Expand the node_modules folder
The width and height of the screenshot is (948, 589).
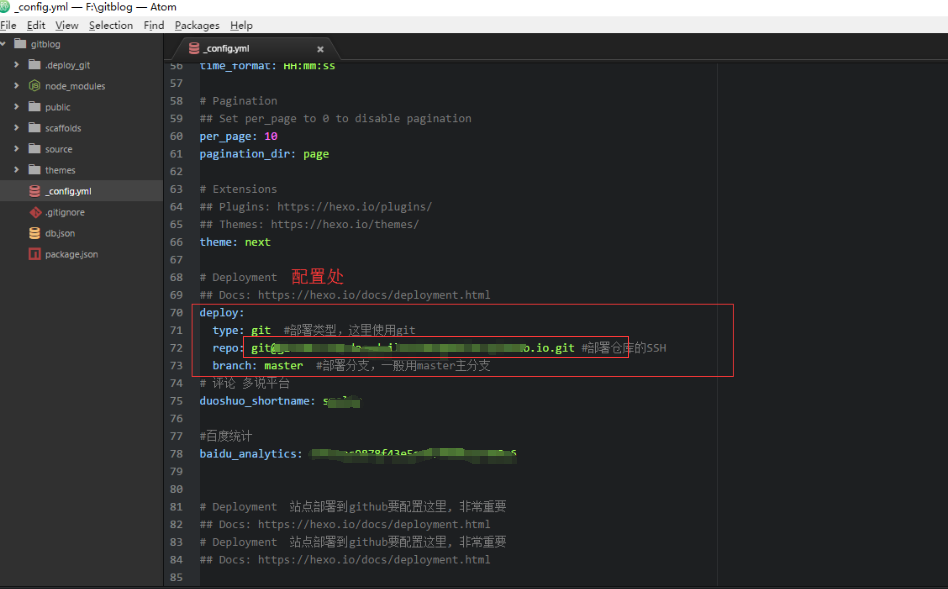tap(16, 86)
